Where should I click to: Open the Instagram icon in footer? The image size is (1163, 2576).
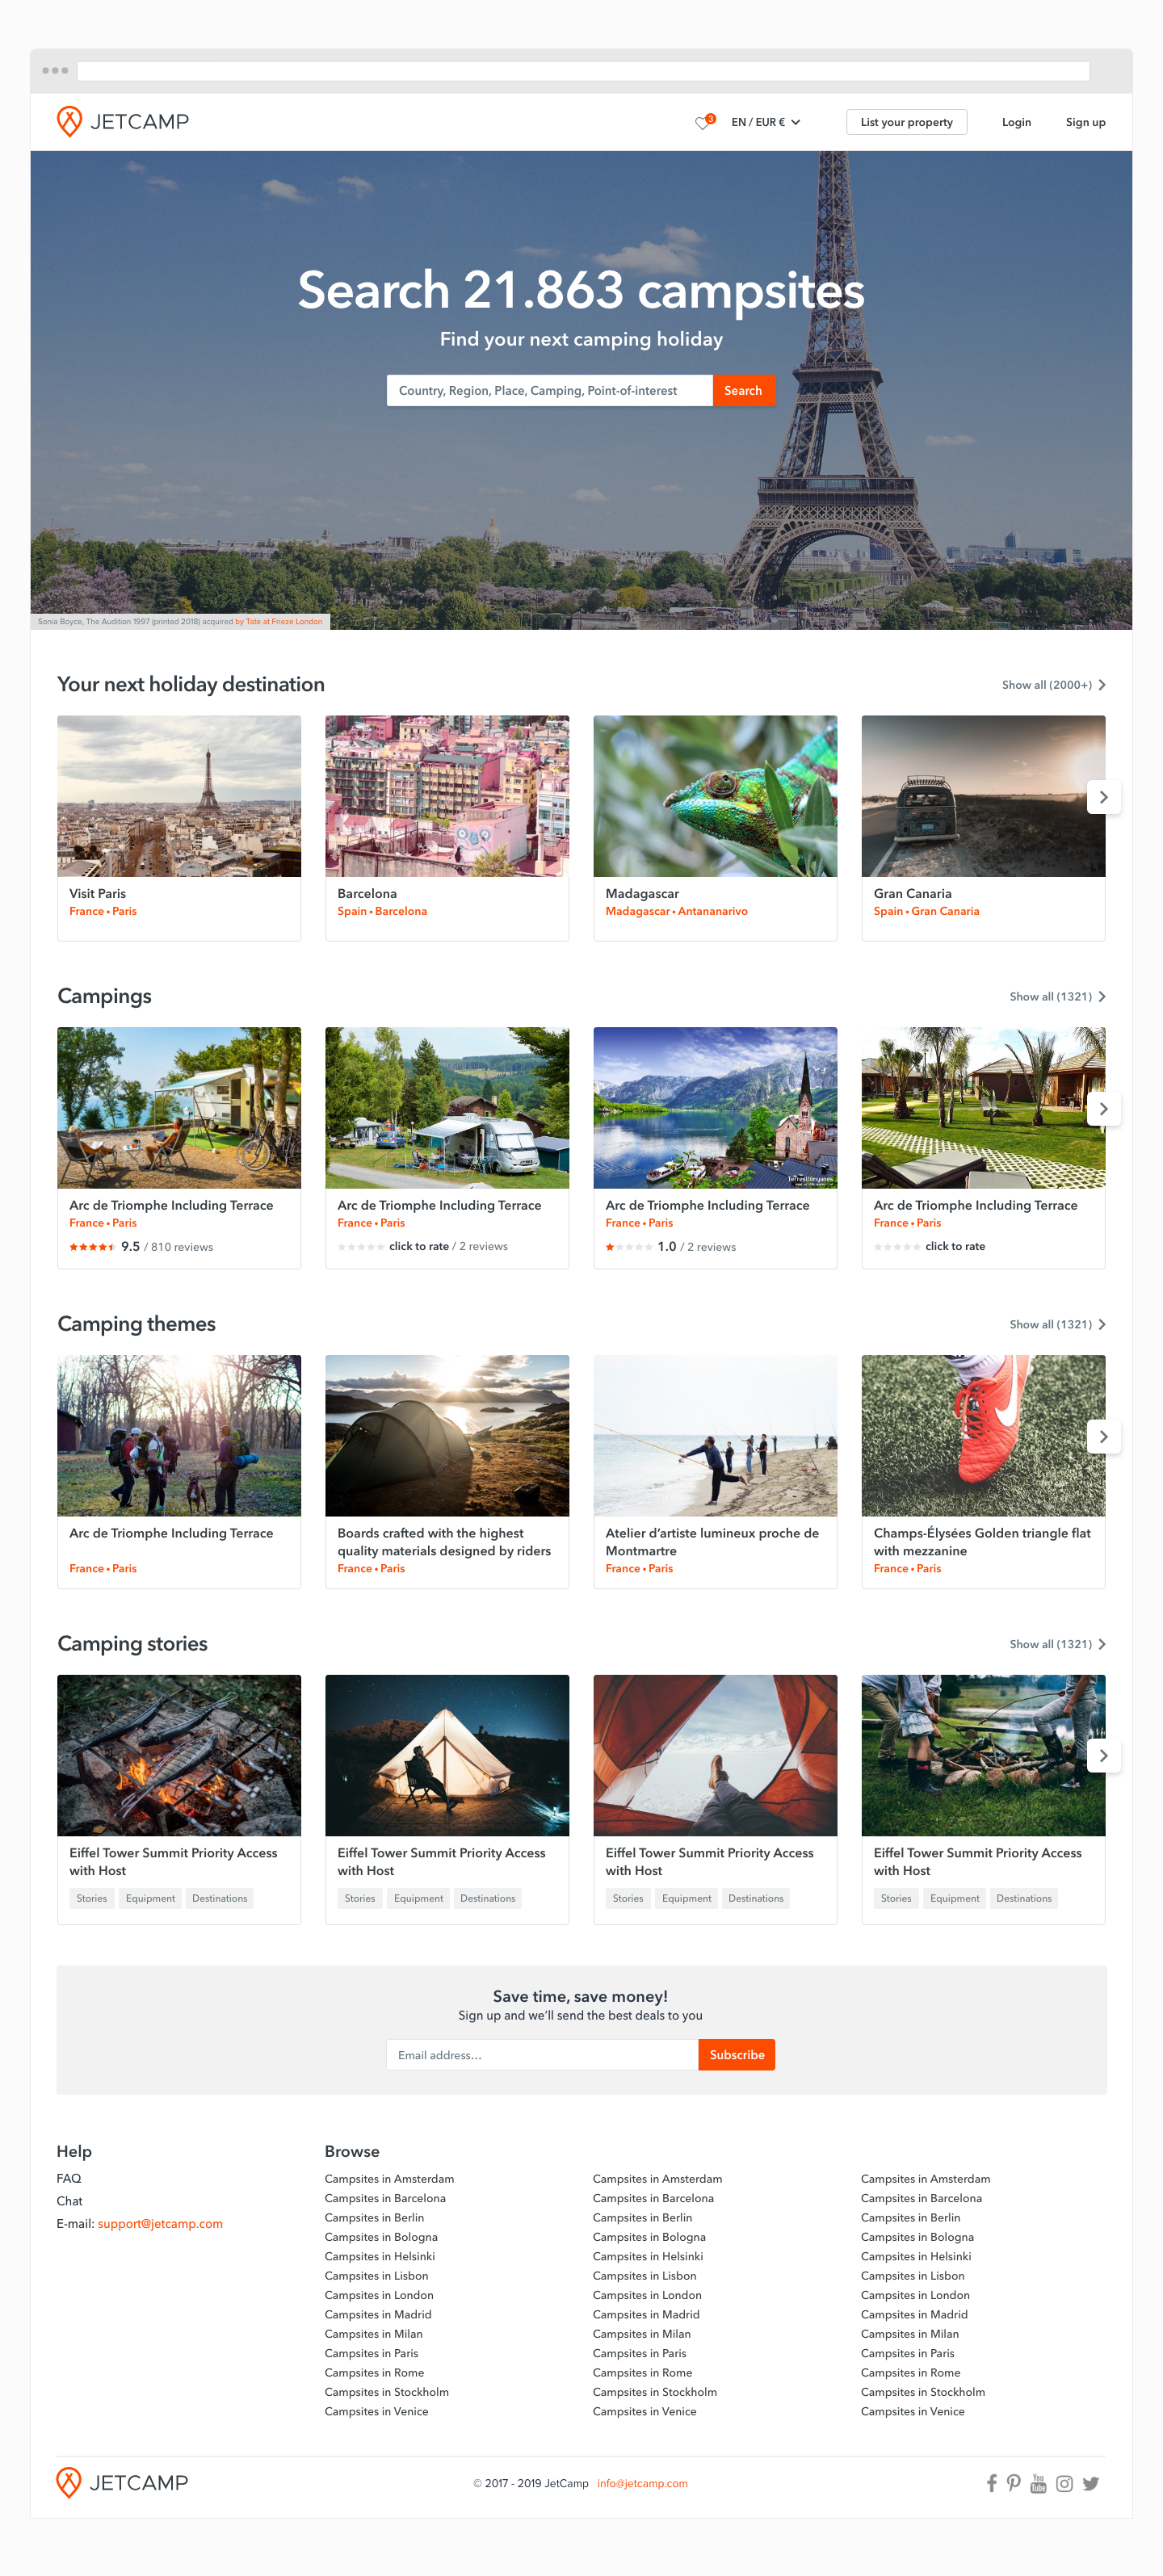1064,2483
